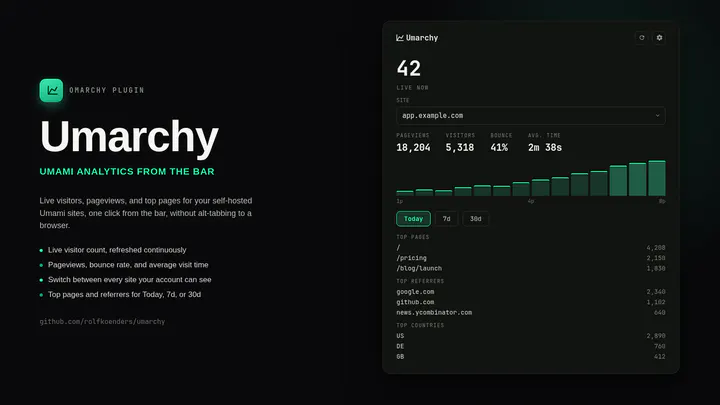The height and width of the screenshot is (405, 720).
Task: Click the pageviews value 18,204
Action: [413, 147]
